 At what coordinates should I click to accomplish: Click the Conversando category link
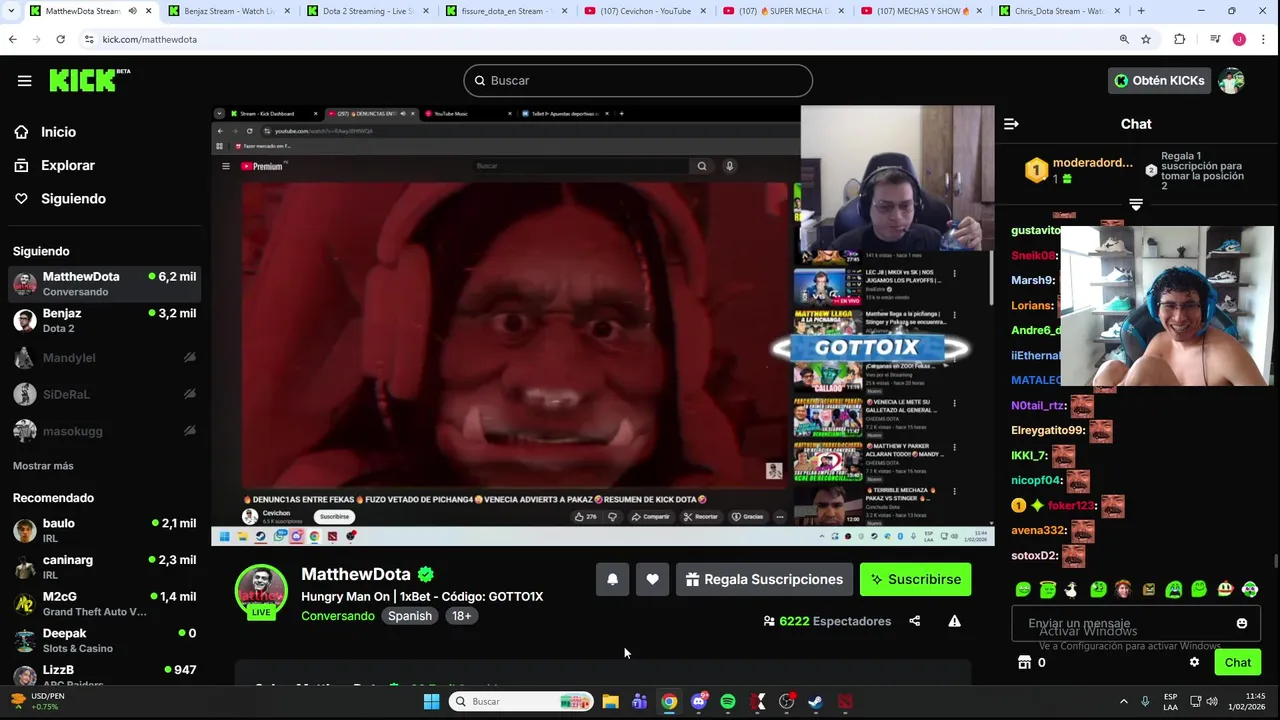(338, 616)
